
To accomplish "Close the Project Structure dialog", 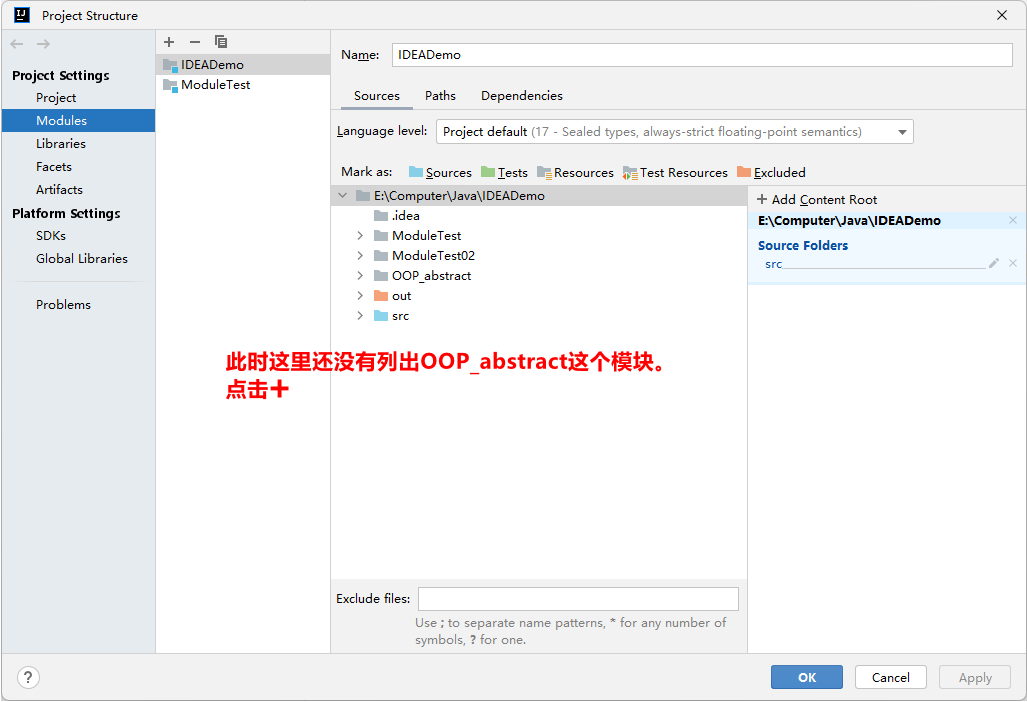I will 1001,15.
